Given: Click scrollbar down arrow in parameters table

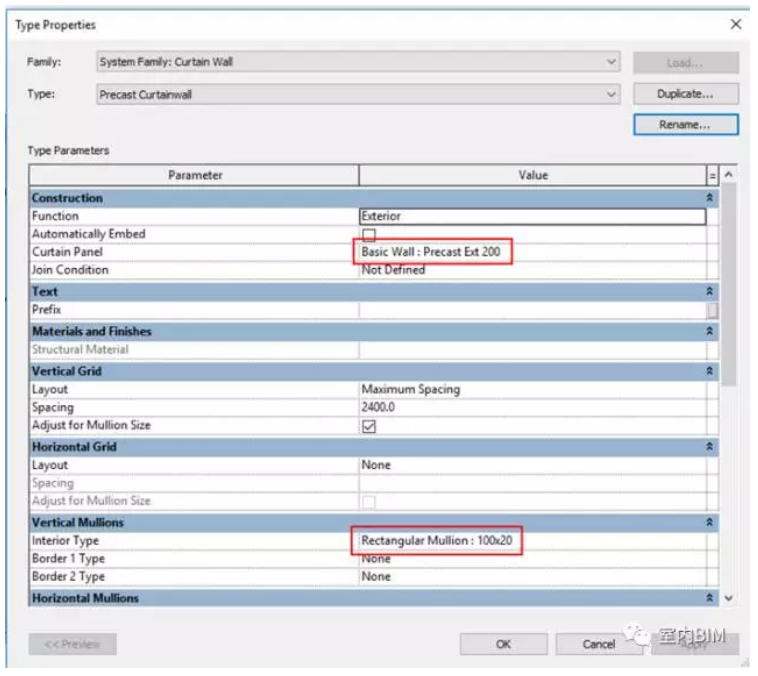Looking at the screenshot, I should 729,598.
